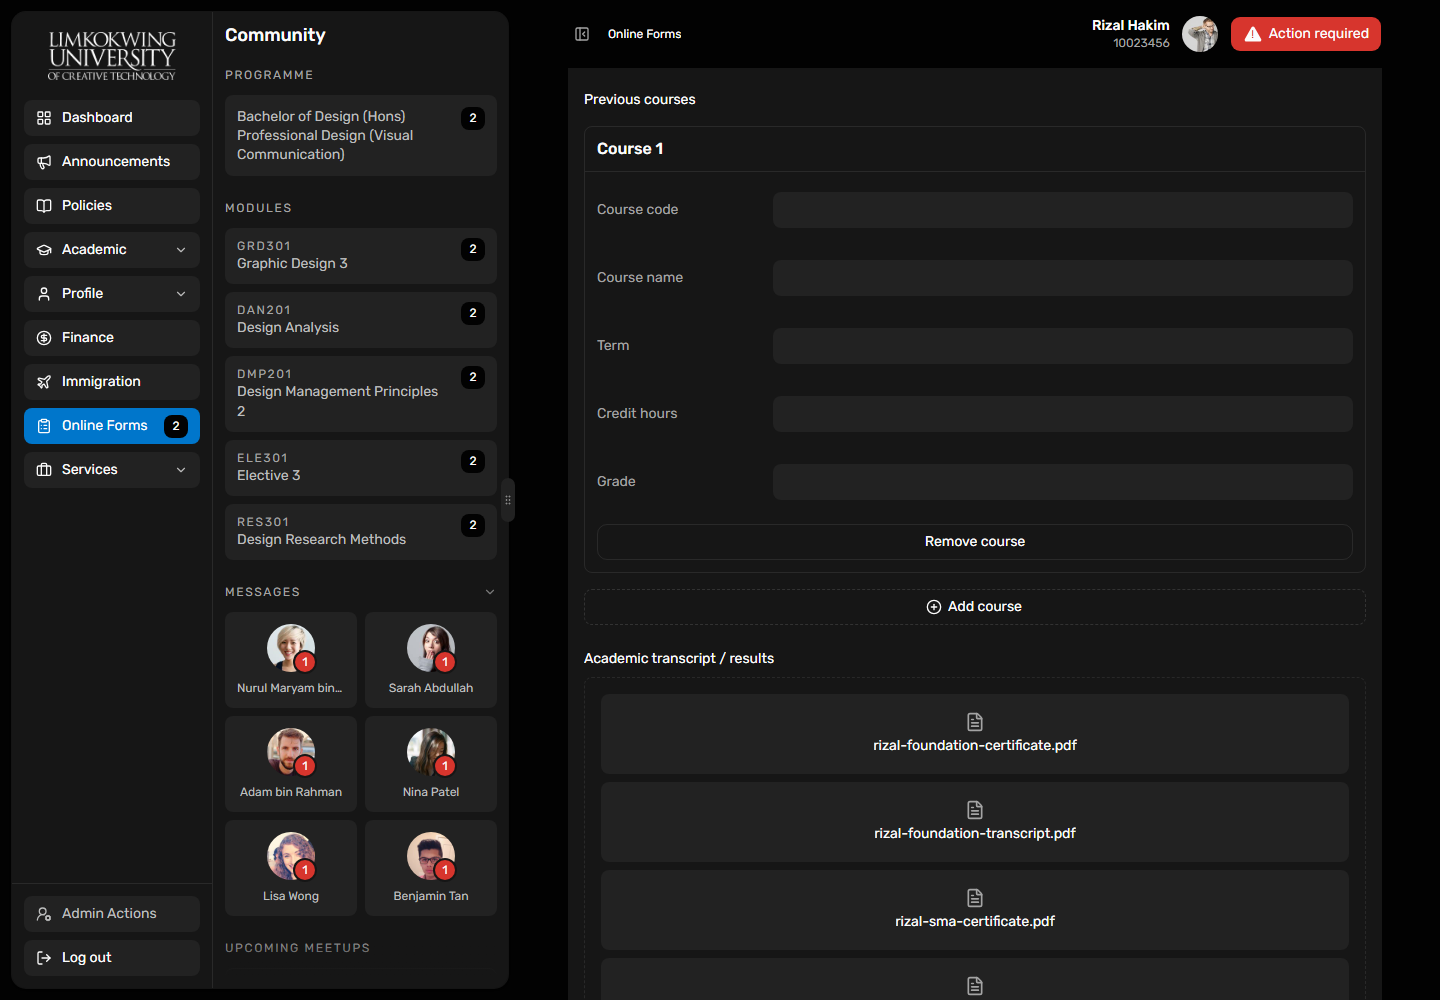Open Nina Patel's message
The image size is (1440, 1000).
click(x=431, y=764)
